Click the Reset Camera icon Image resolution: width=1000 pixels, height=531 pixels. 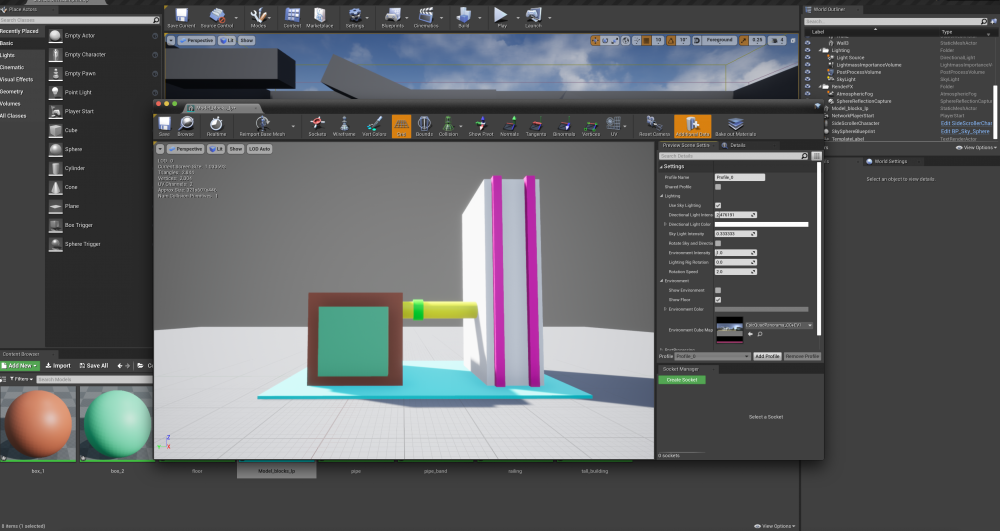point(654,125)
